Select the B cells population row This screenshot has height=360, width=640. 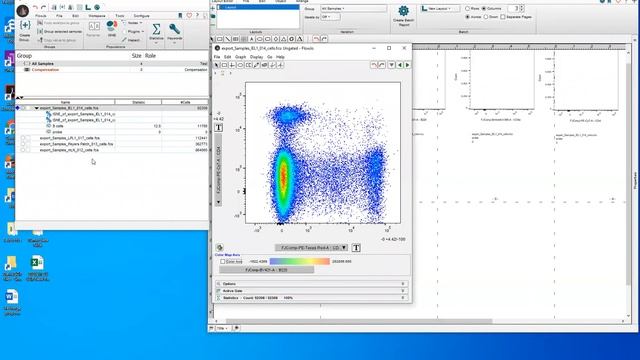pyautogui.click(x=112, y=126)
